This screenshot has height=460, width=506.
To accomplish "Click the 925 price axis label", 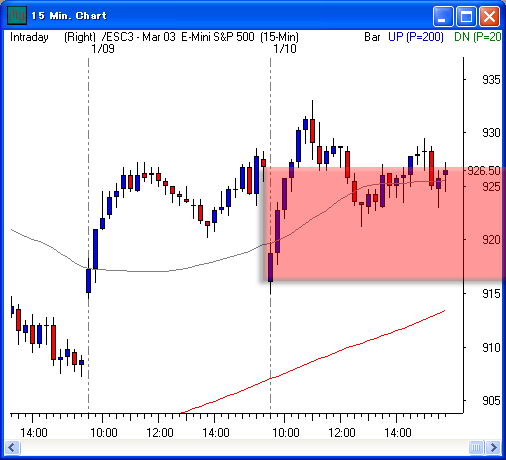I will click(491, 187).
